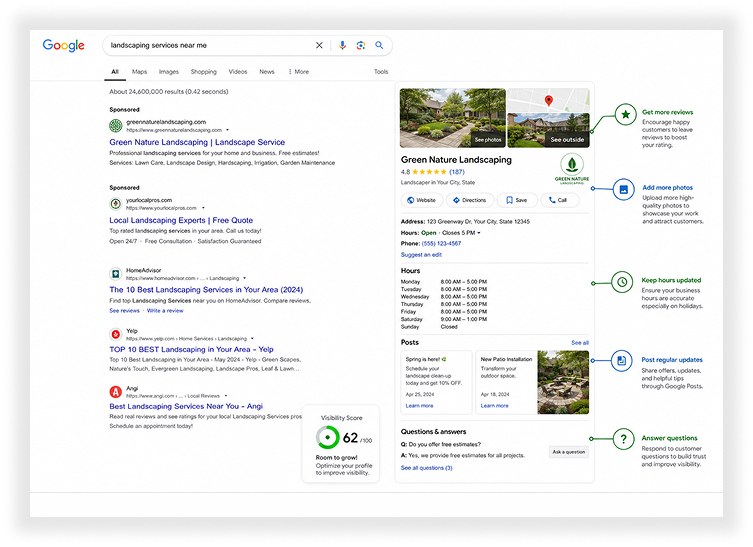The height and width of the screenshot is (547, 753).
Task: Start voice search with microphone icon
Action: 342,45
